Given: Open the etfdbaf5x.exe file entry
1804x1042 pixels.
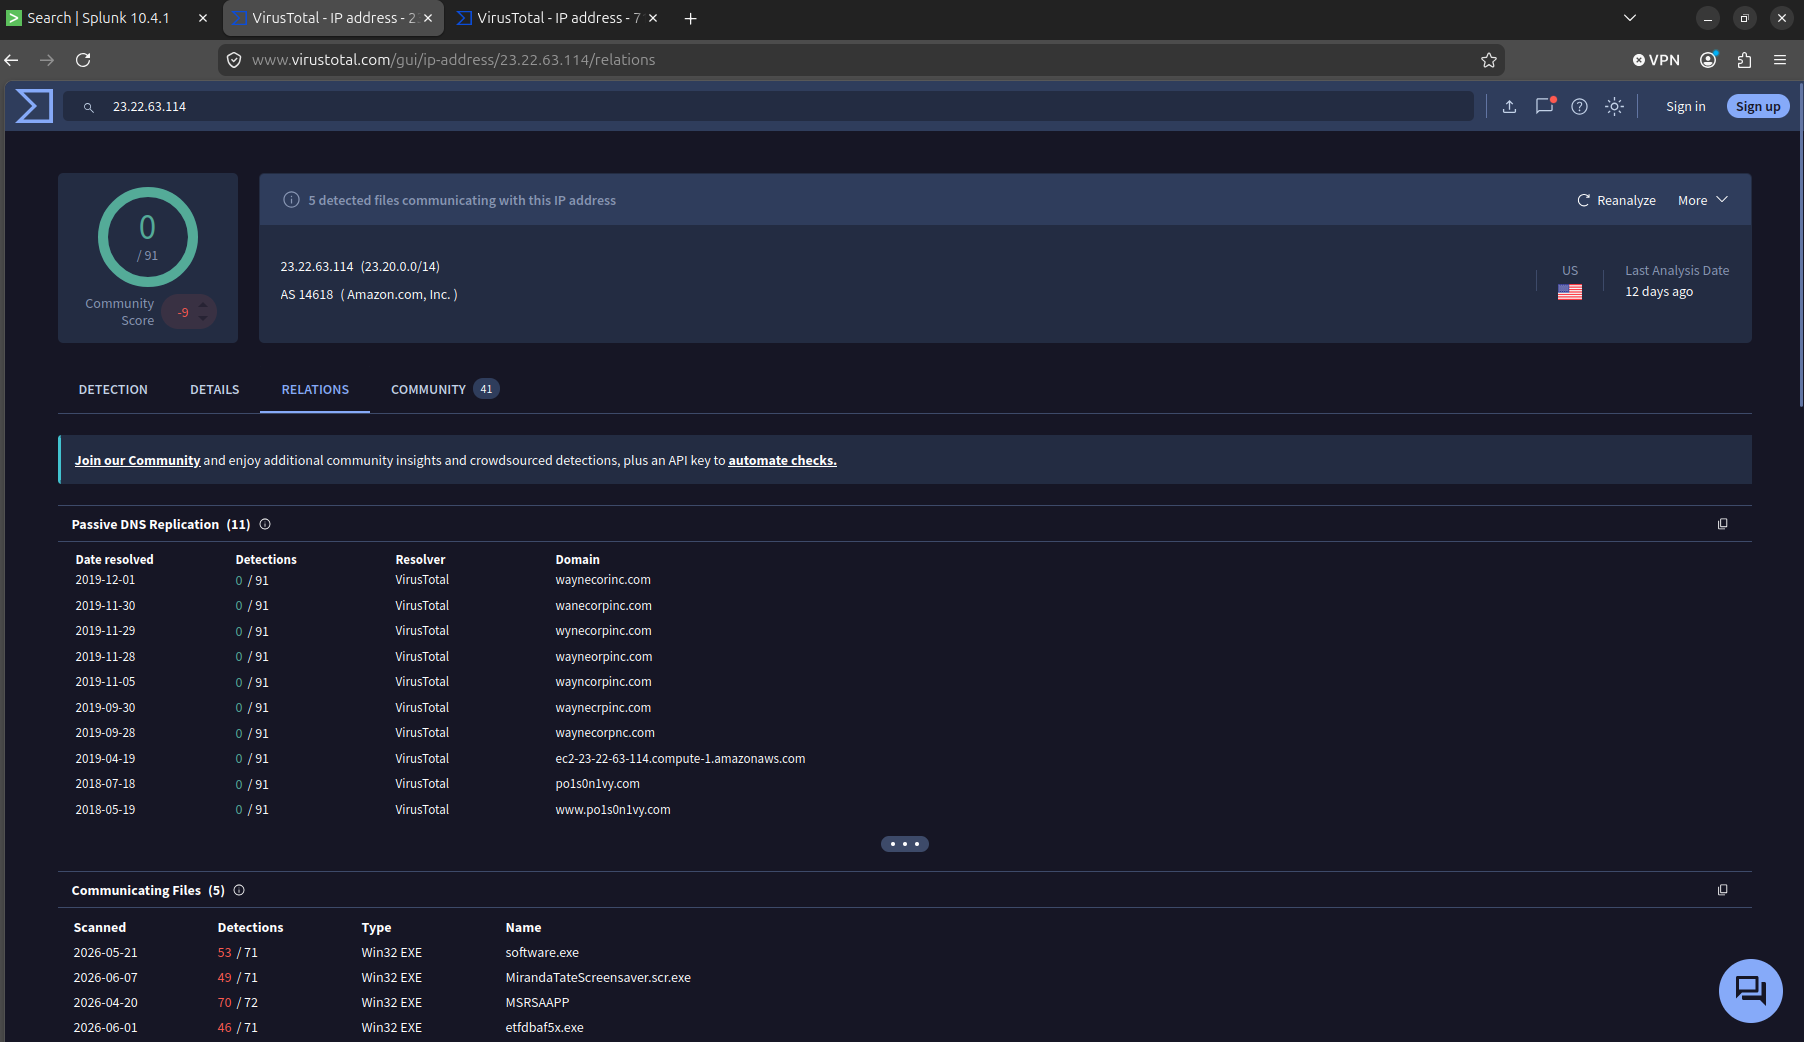Looking at the screenshot, I should (x=544, y=1028).
